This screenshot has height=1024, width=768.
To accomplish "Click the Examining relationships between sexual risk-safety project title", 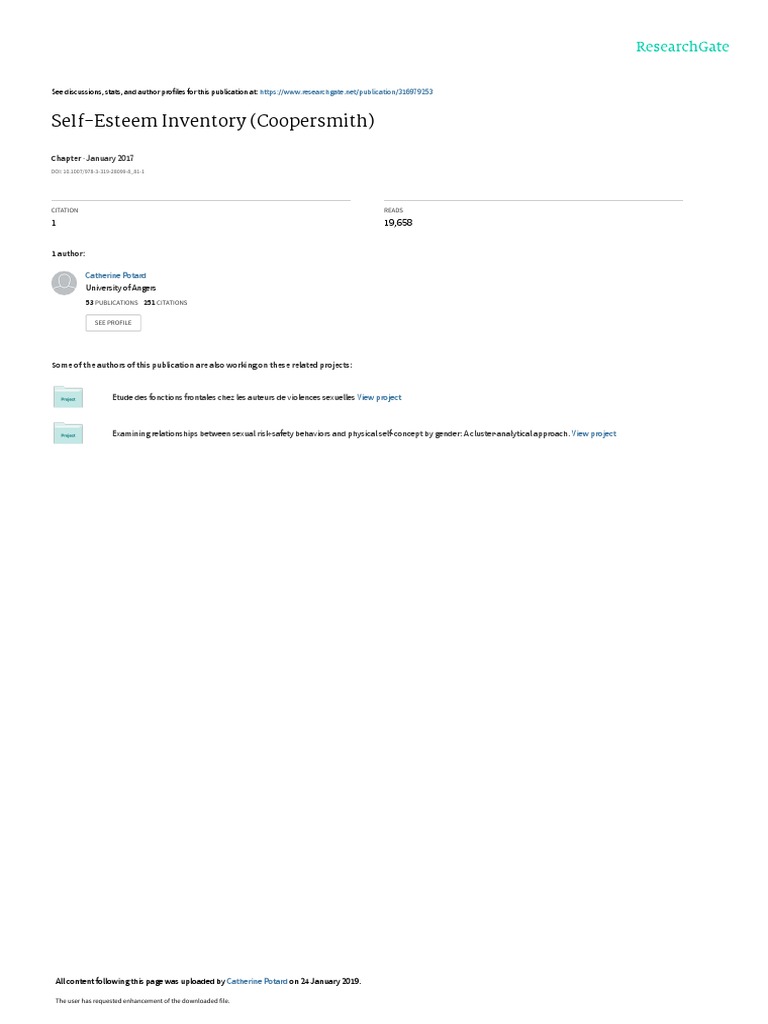I will [x=340, y=434].
